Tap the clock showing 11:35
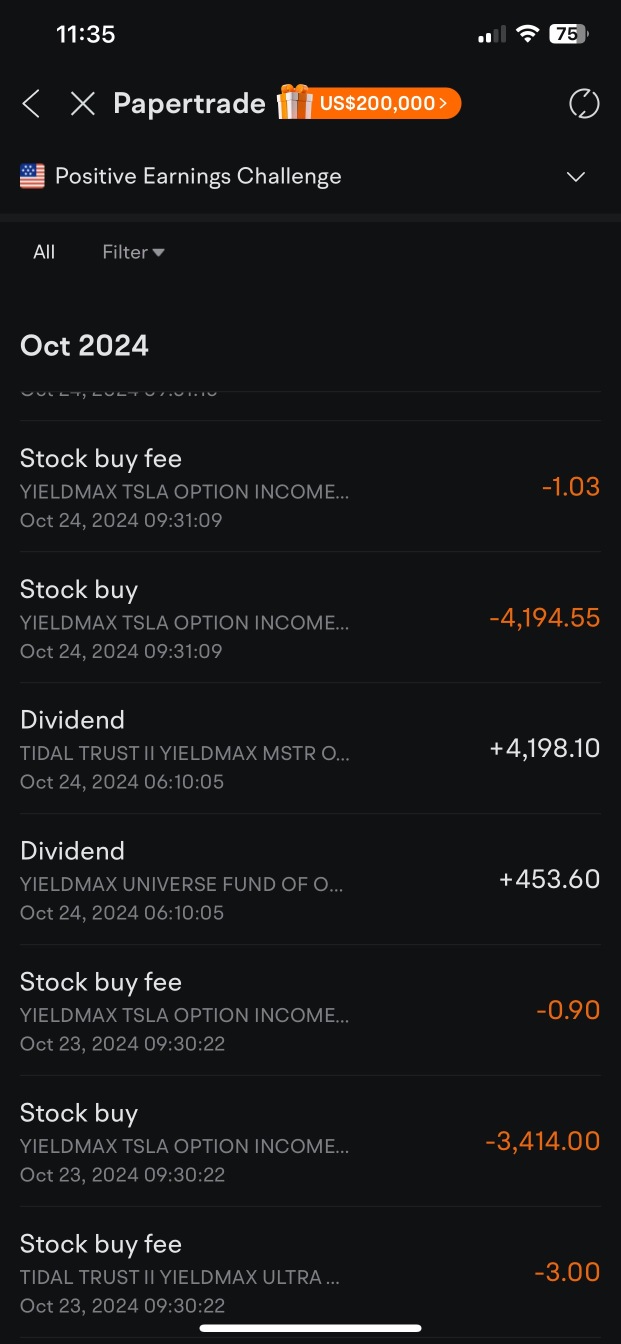The width and height of the screenshot is (621, 1344). [x=87, y=33]
